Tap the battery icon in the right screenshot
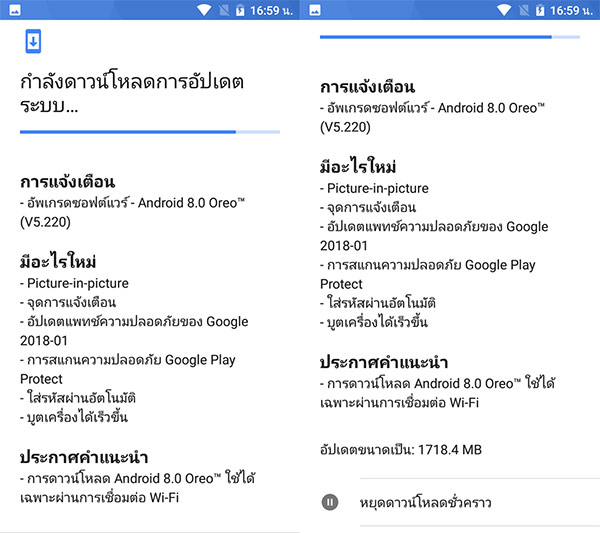The image size is (600, 533). [x=539, y=10]
